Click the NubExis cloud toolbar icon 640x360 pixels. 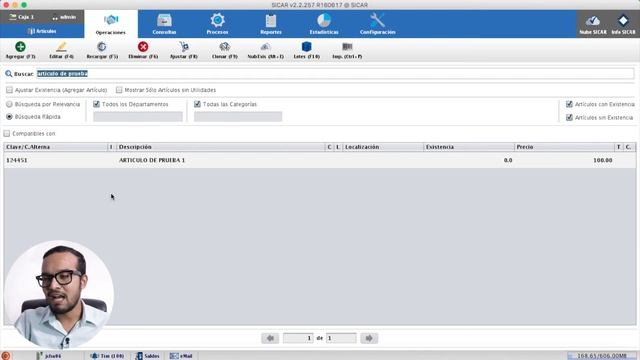pyautogui.click(x=265, y=47)
